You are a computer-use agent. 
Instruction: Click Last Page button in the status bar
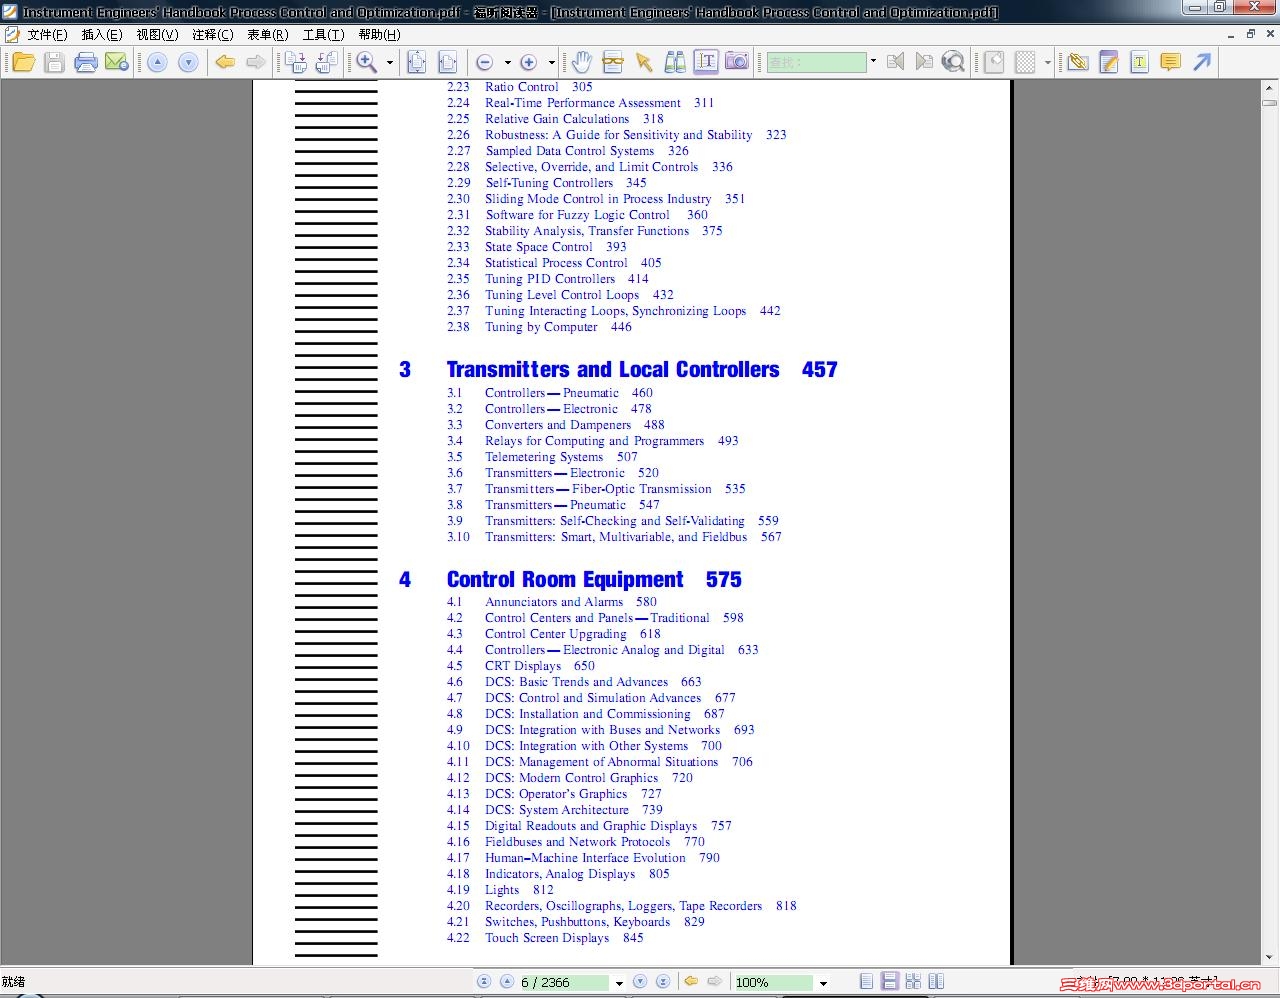pos(662,982)
